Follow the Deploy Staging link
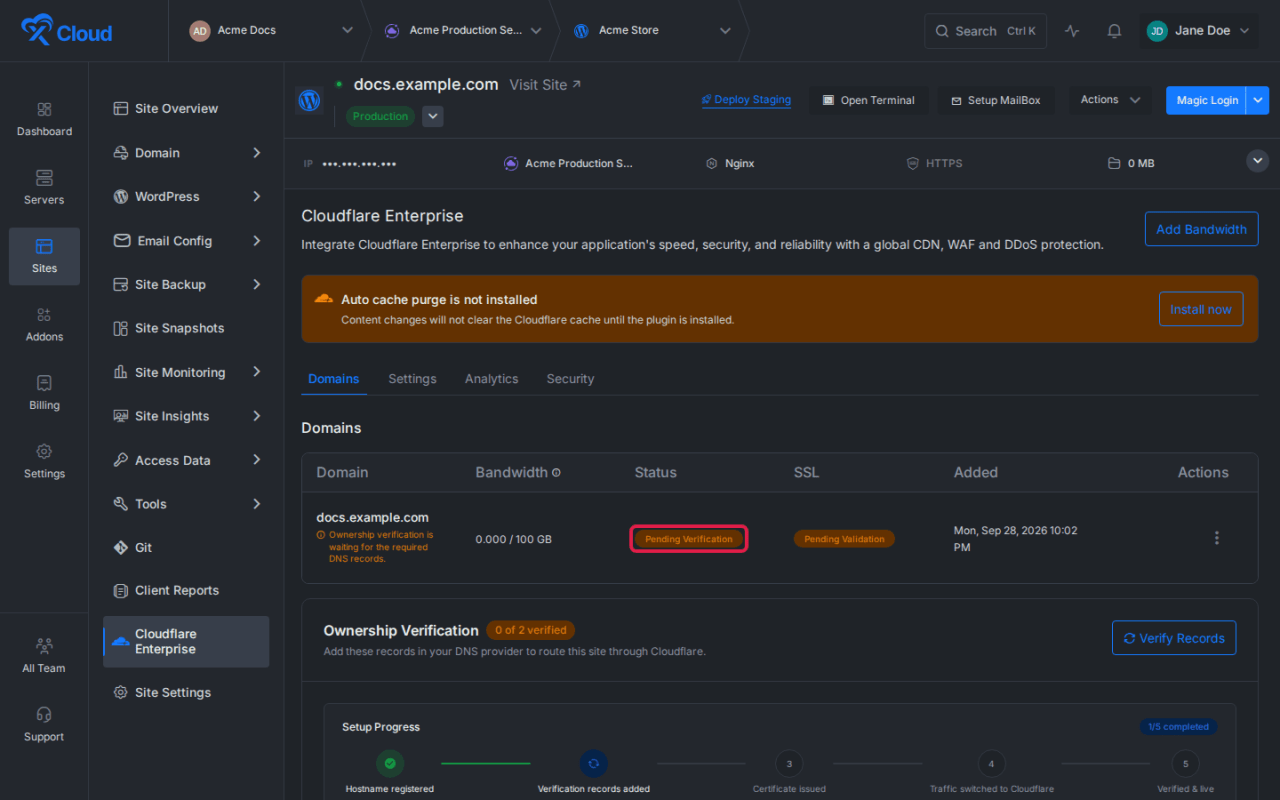 pyautogui.click(x=746, y=100)
